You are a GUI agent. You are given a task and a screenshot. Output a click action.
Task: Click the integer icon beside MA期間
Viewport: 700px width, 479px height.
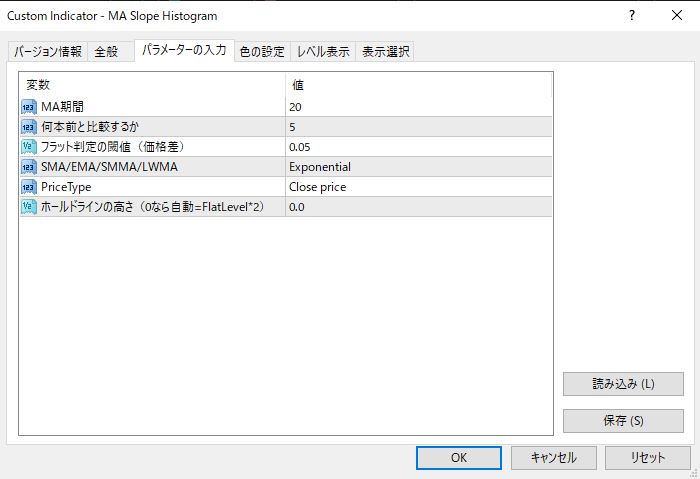(28, 107)
